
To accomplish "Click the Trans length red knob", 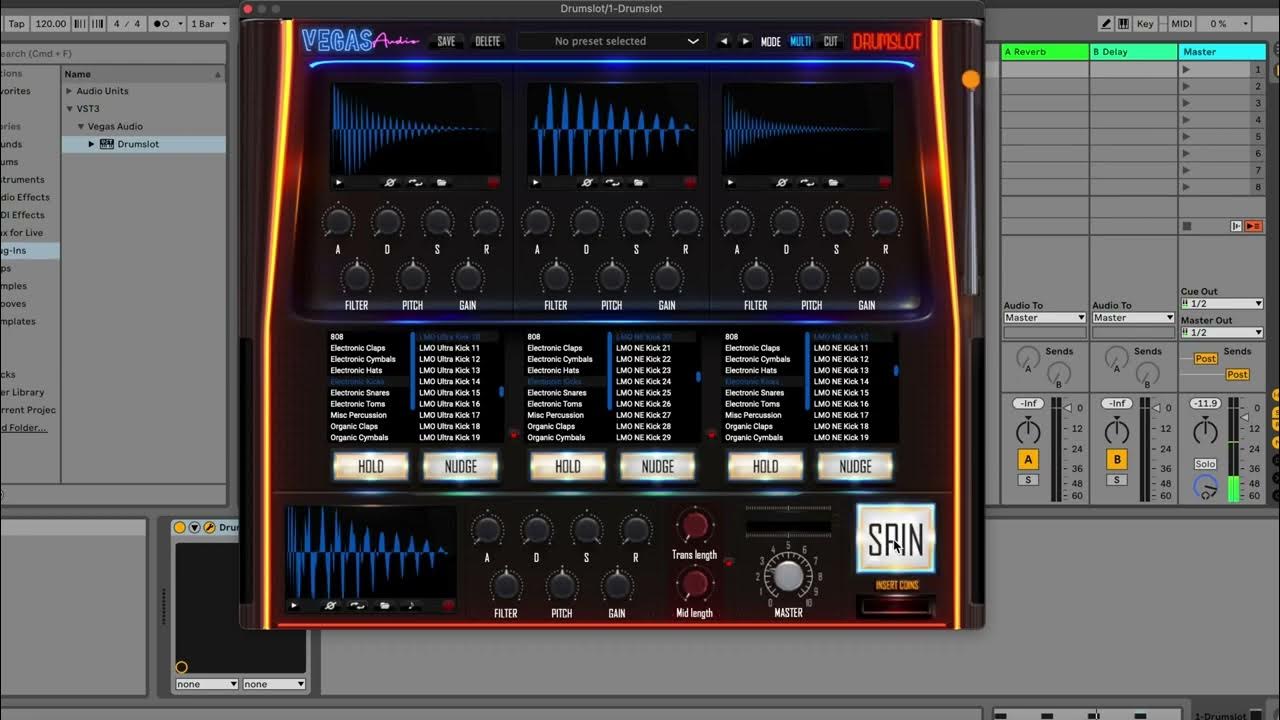I will (694, 525).
